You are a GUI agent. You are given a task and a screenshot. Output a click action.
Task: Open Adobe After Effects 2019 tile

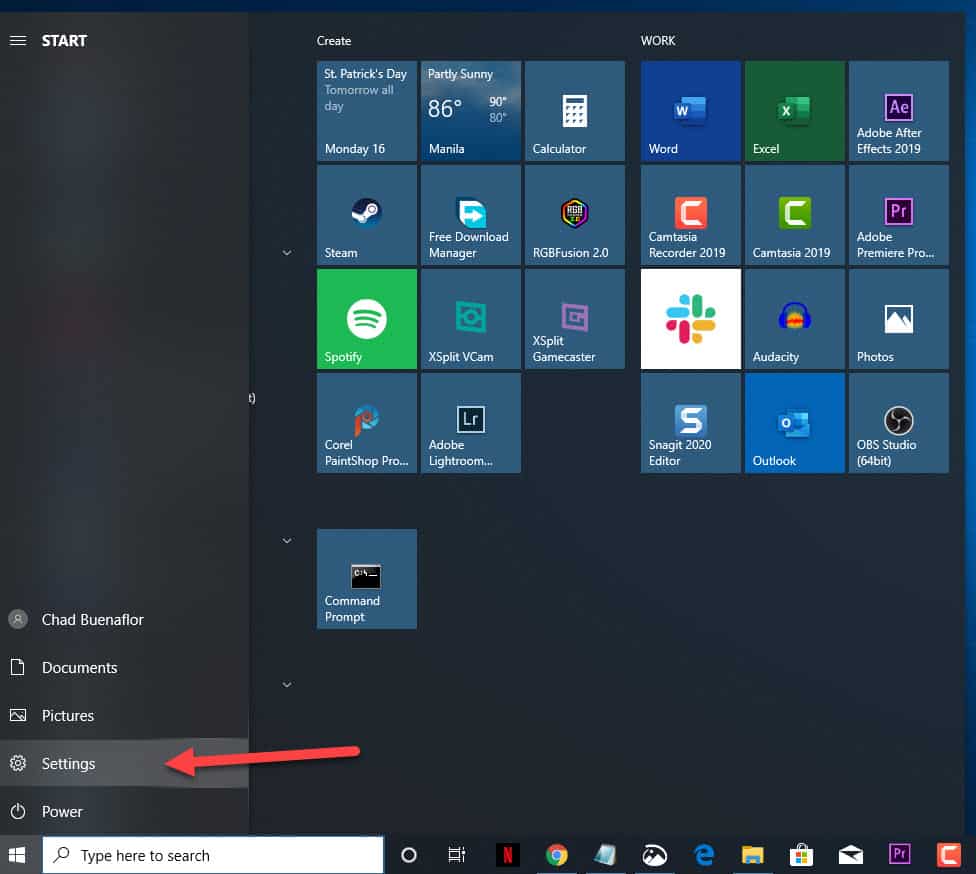pos(898,111)
